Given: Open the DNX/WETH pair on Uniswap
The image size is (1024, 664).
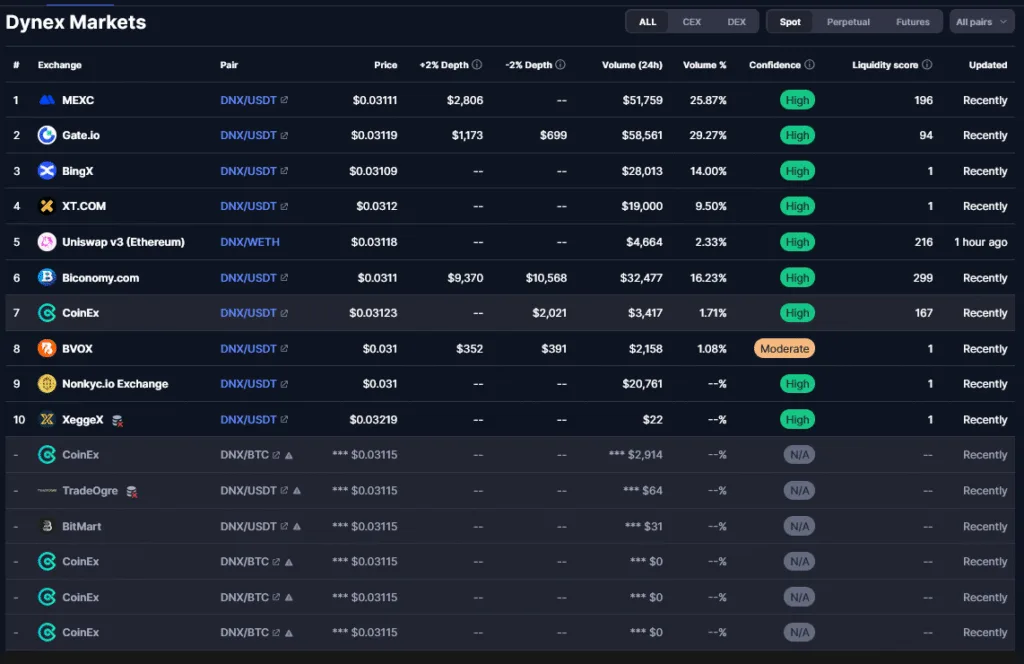Looking at the screenshot, I should pos(249,242).
